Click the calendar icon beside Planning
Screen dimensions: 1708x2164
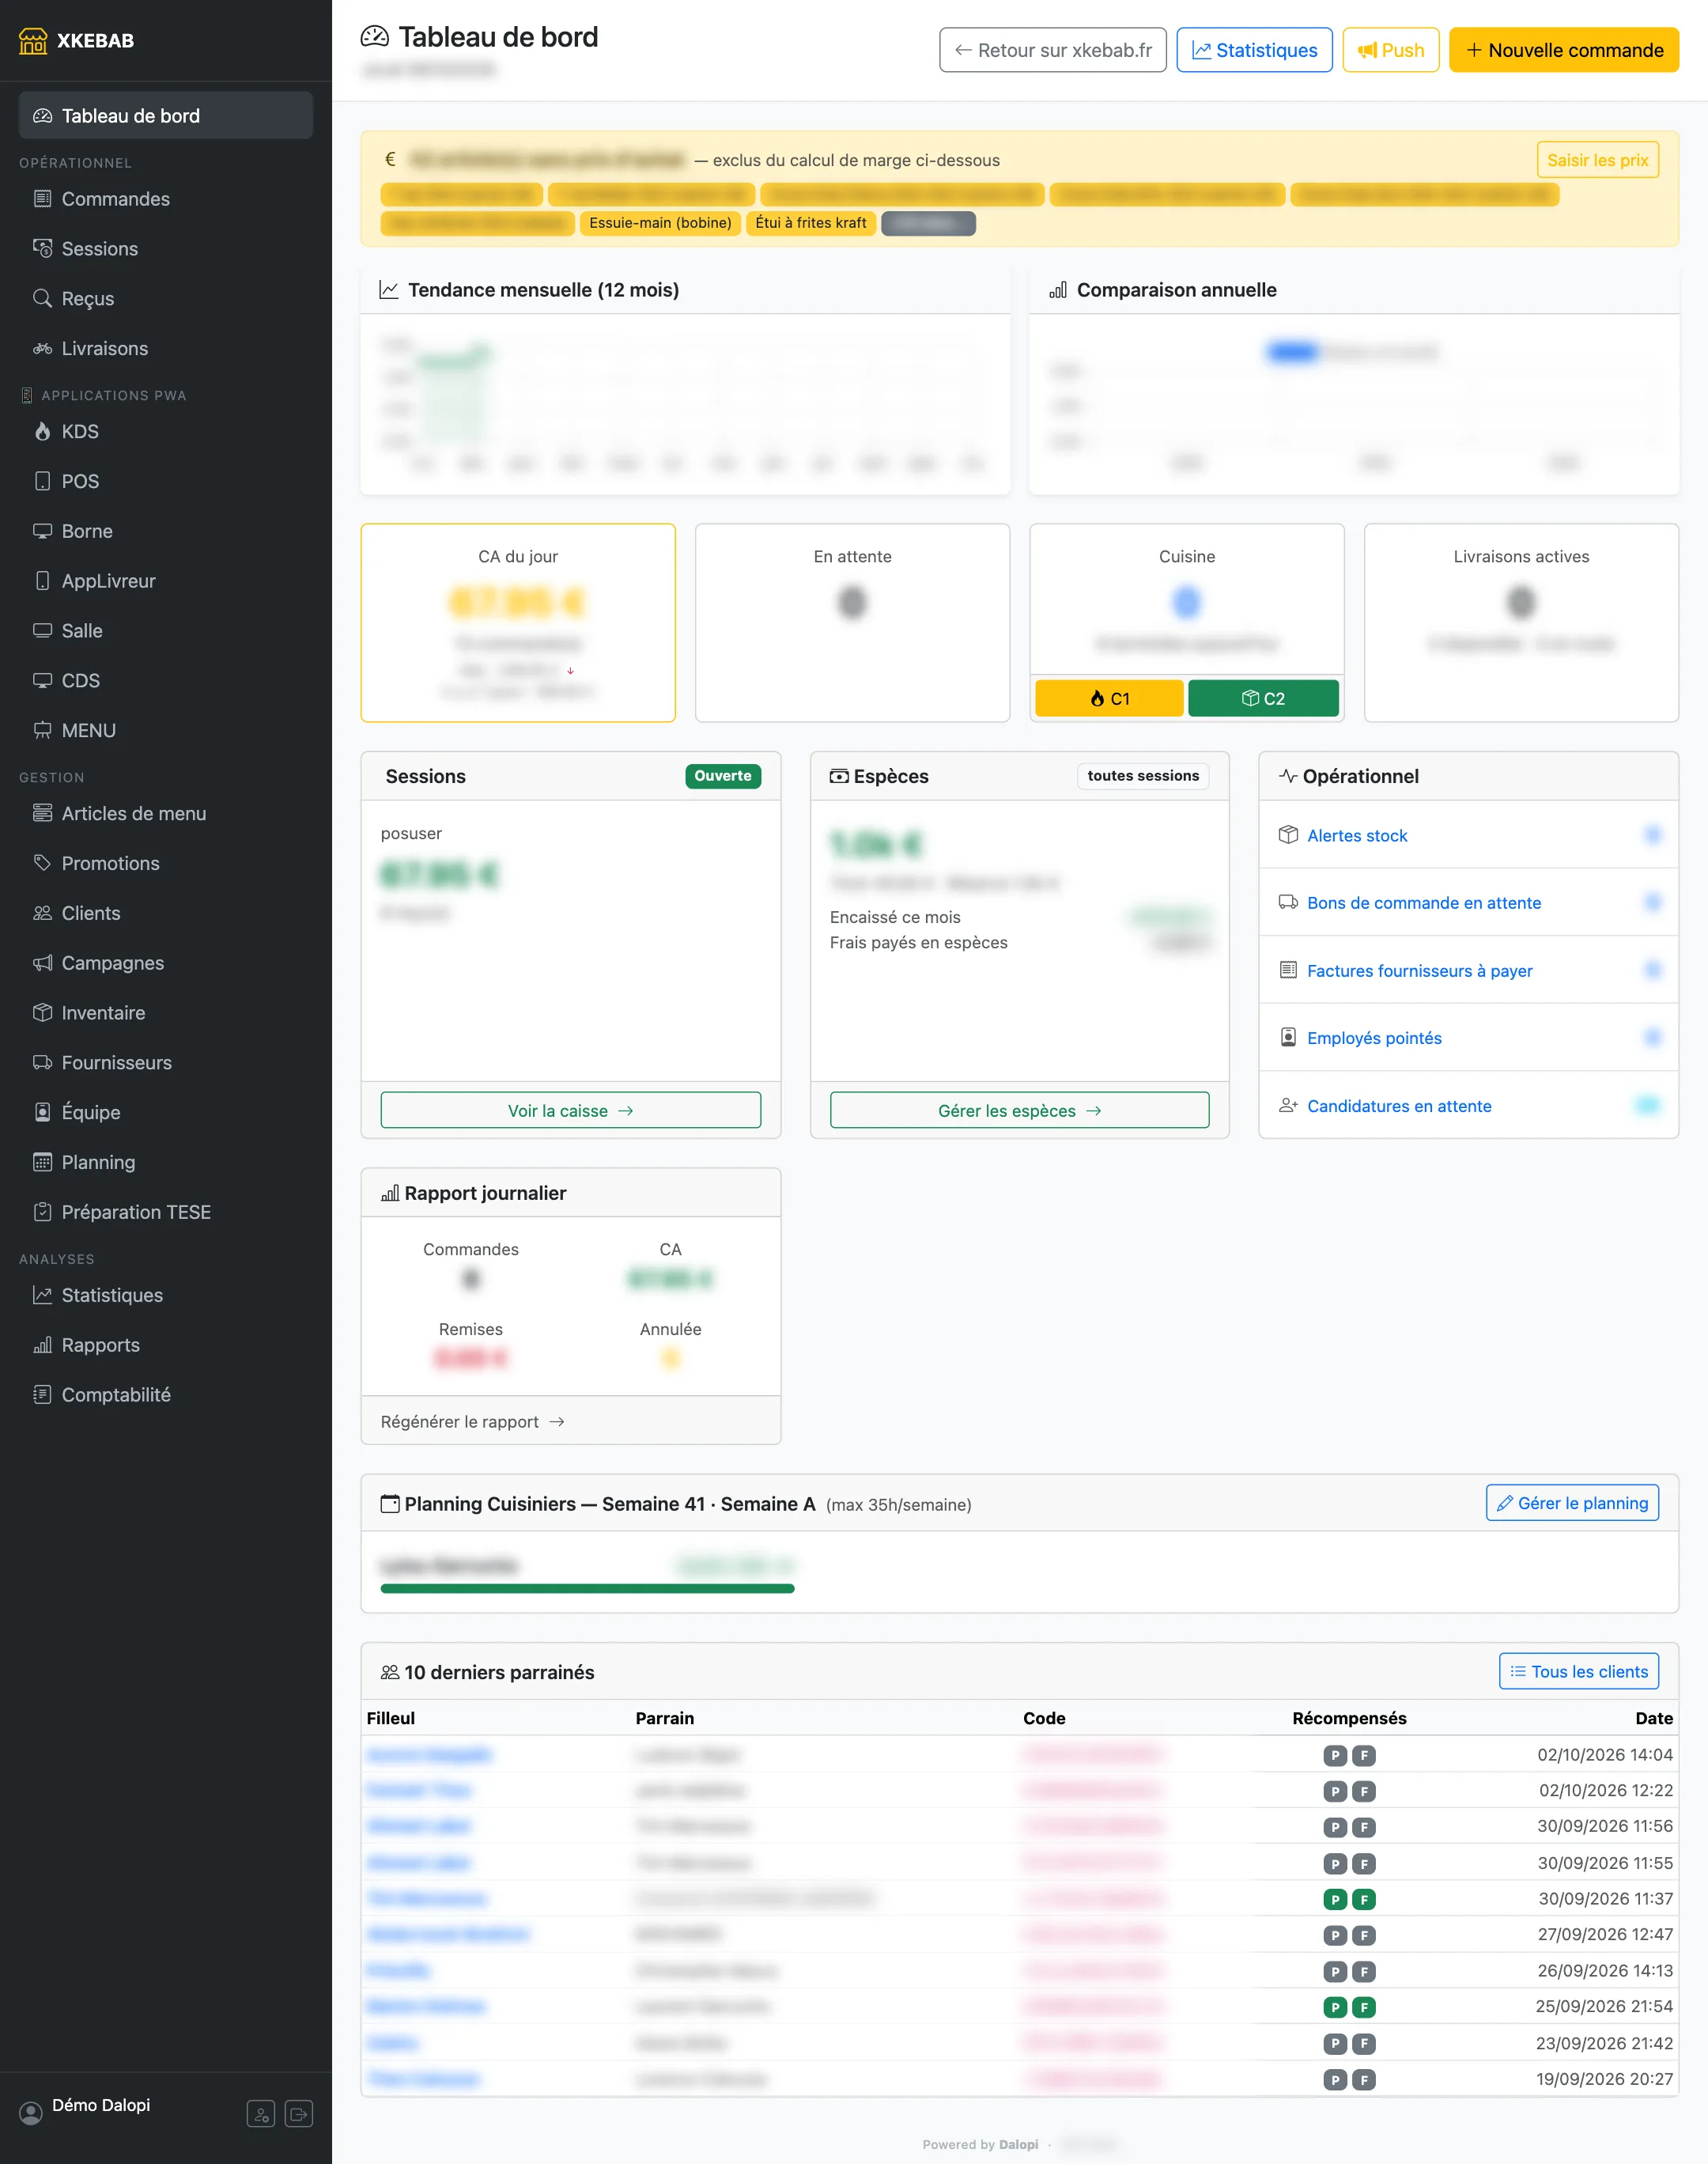point(42,1161)
